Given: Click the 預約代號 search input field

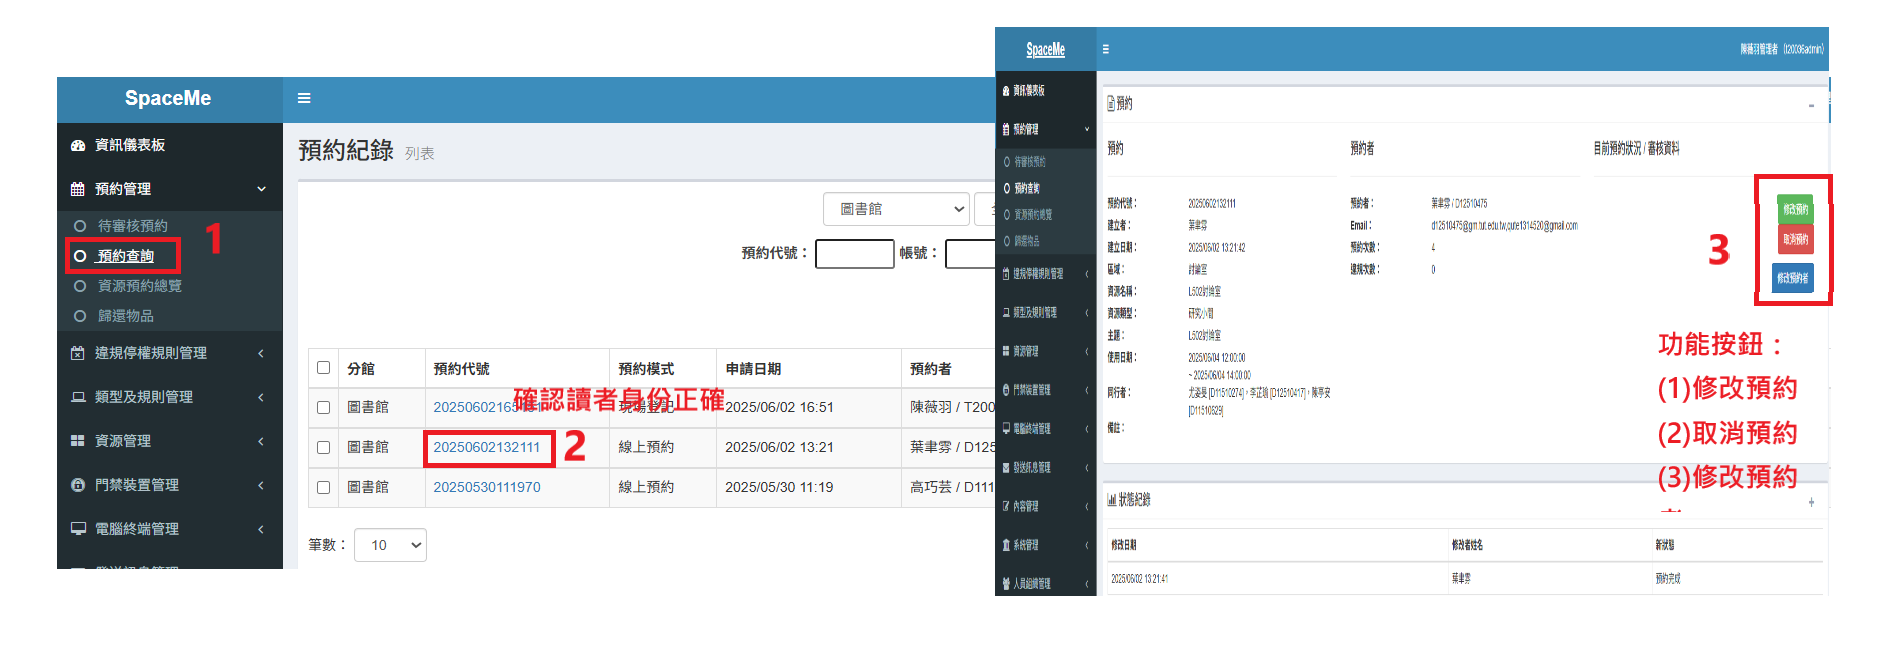Looking at the screenshot, I should click(854, 254).
